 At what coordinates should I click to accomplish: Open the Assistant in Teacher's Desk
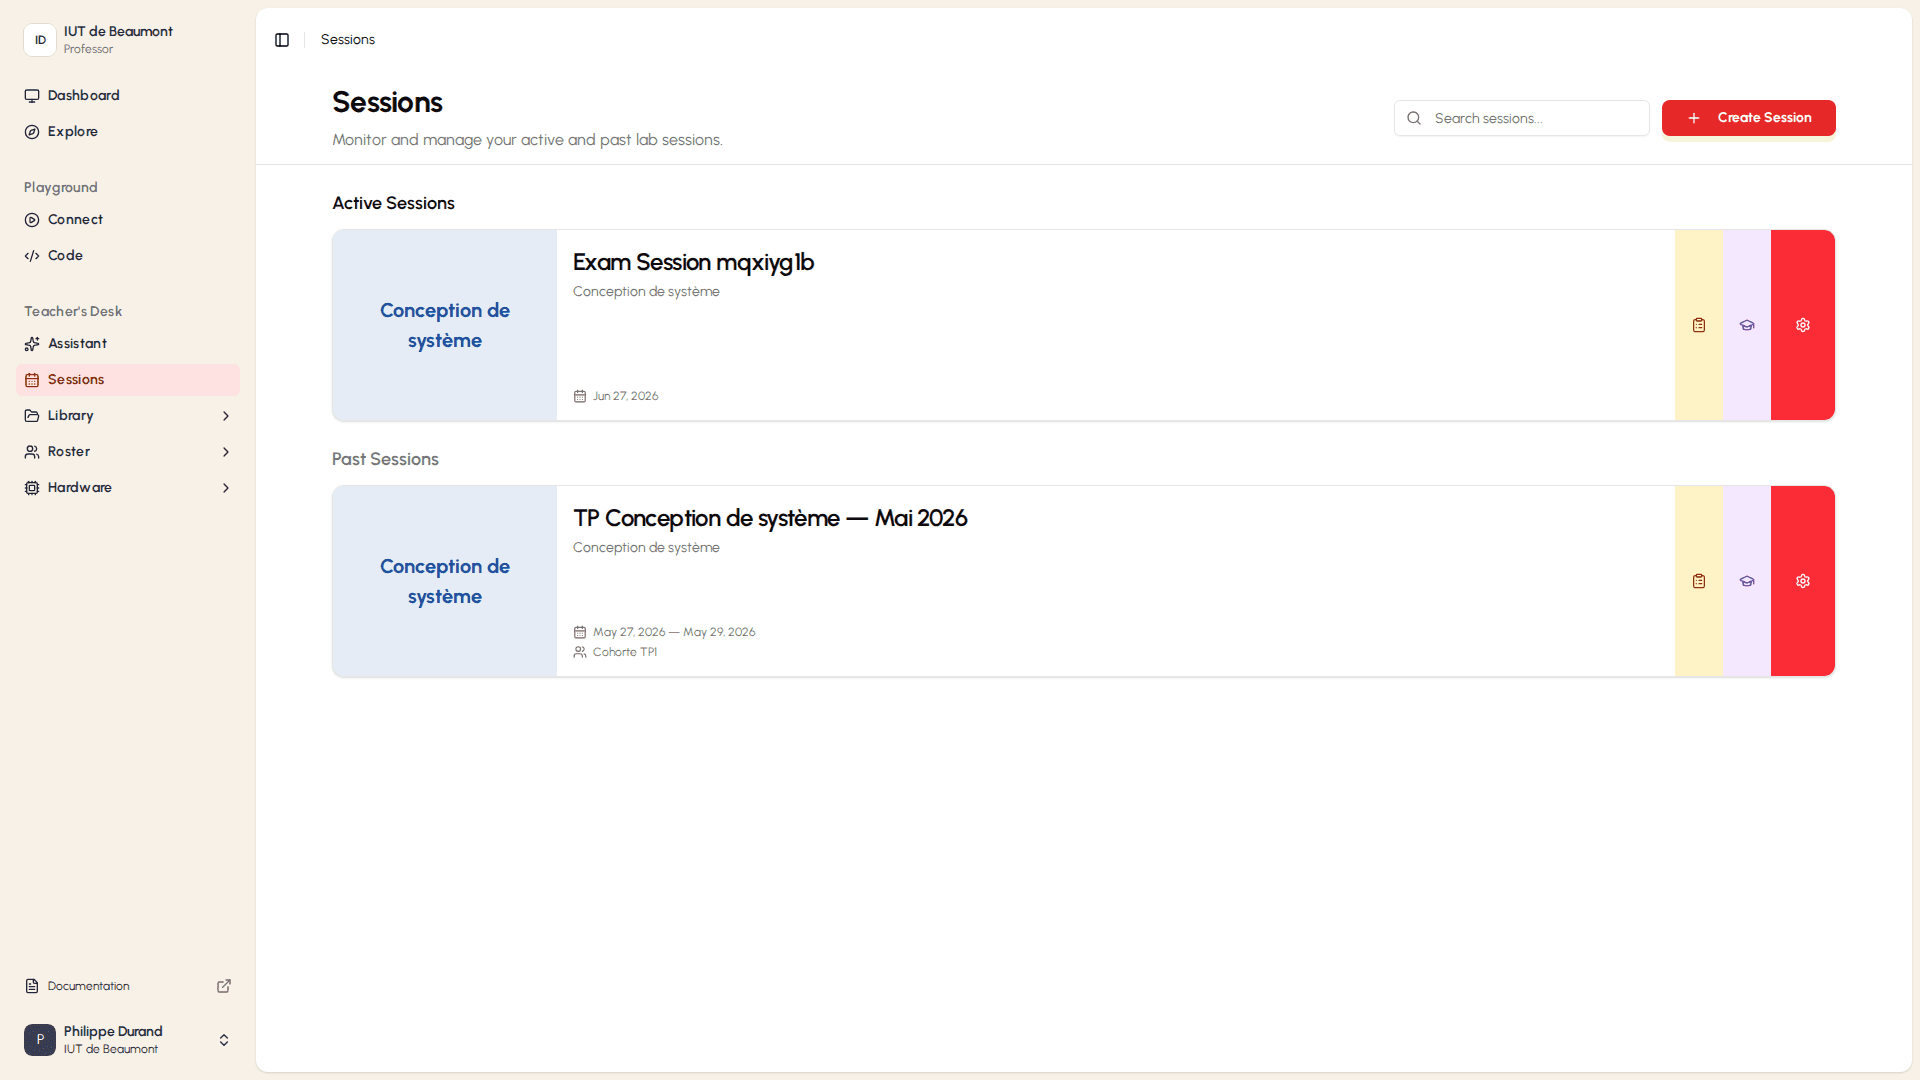(x=128, y=344)
